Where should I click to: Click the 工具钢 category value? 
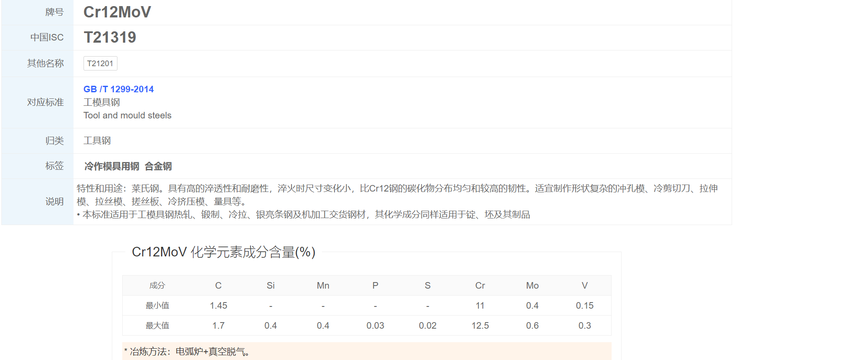pyautogui.click(x=97, y=140)
